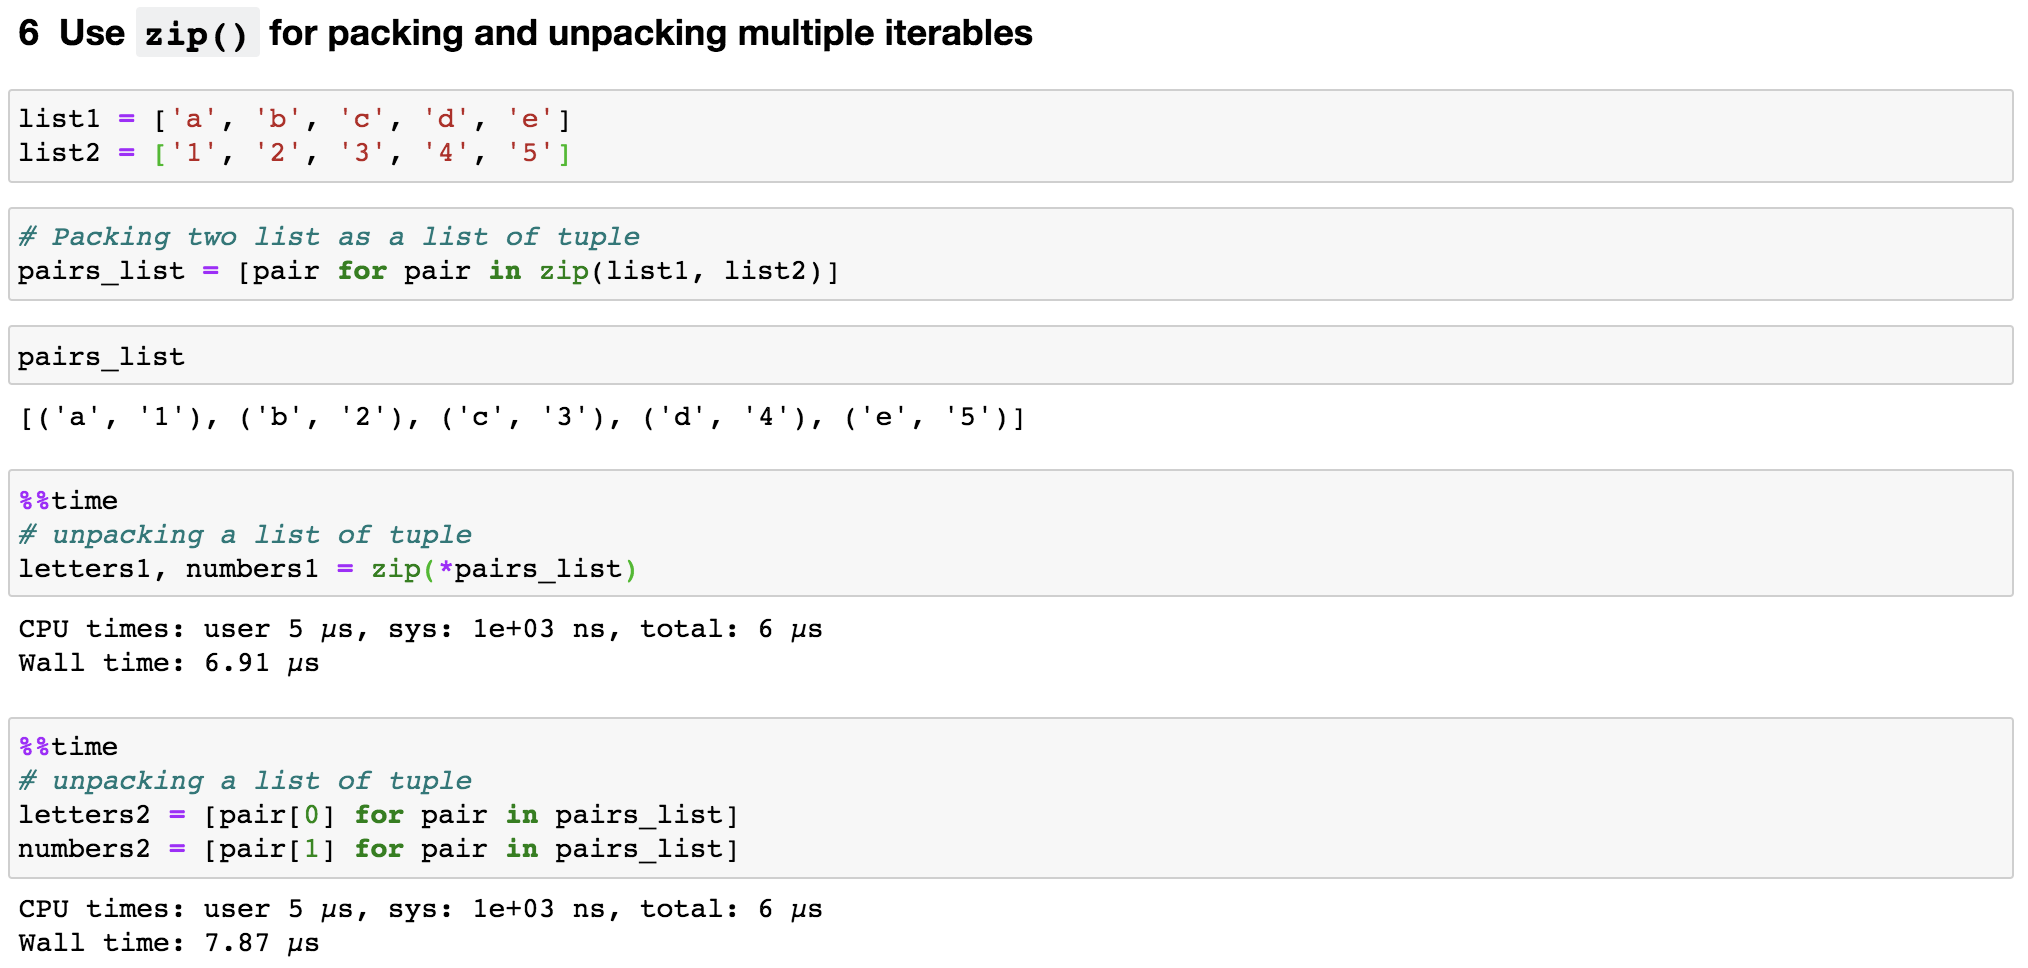Click the 'Wall time: 7.87 µs' output
This screenshot has width=2028, height=968.
point(169,943)
